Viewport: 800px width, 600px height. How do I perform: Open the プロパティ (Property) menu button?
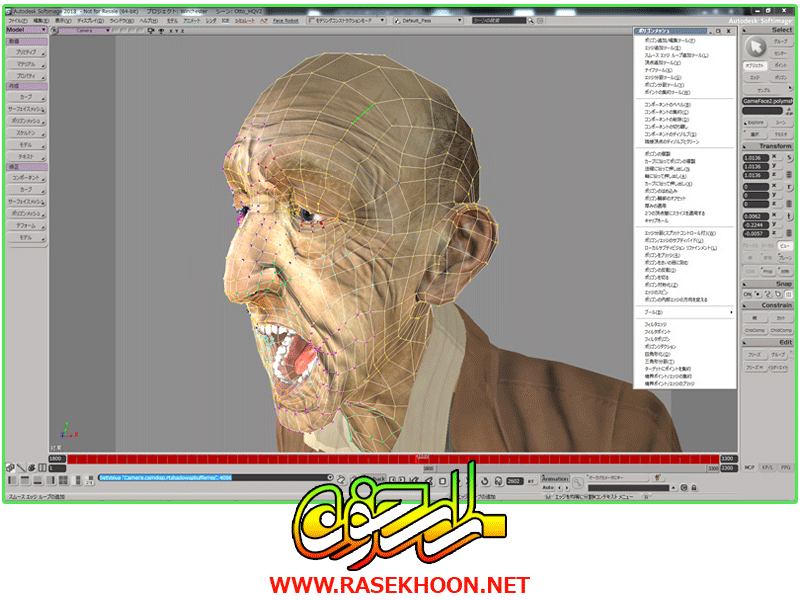pos(27,76)
